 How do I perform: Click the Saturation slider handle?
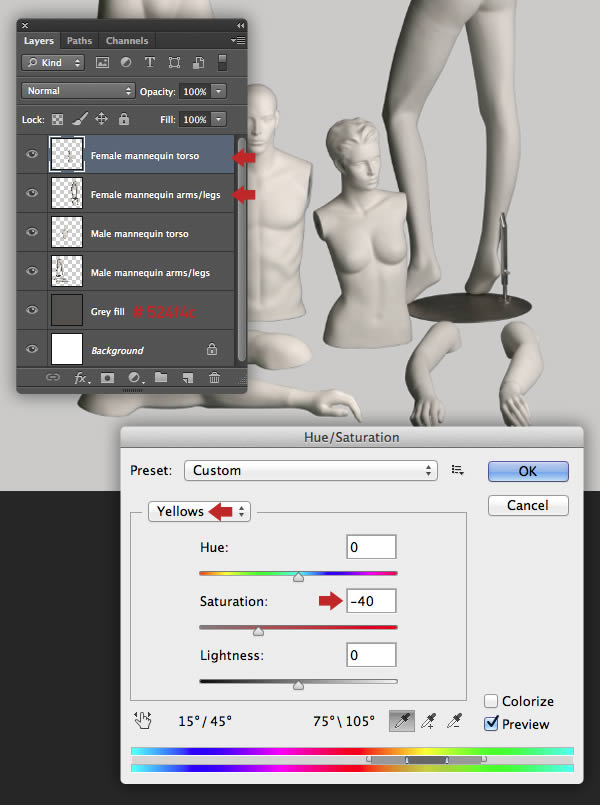(x=258, y=631)
